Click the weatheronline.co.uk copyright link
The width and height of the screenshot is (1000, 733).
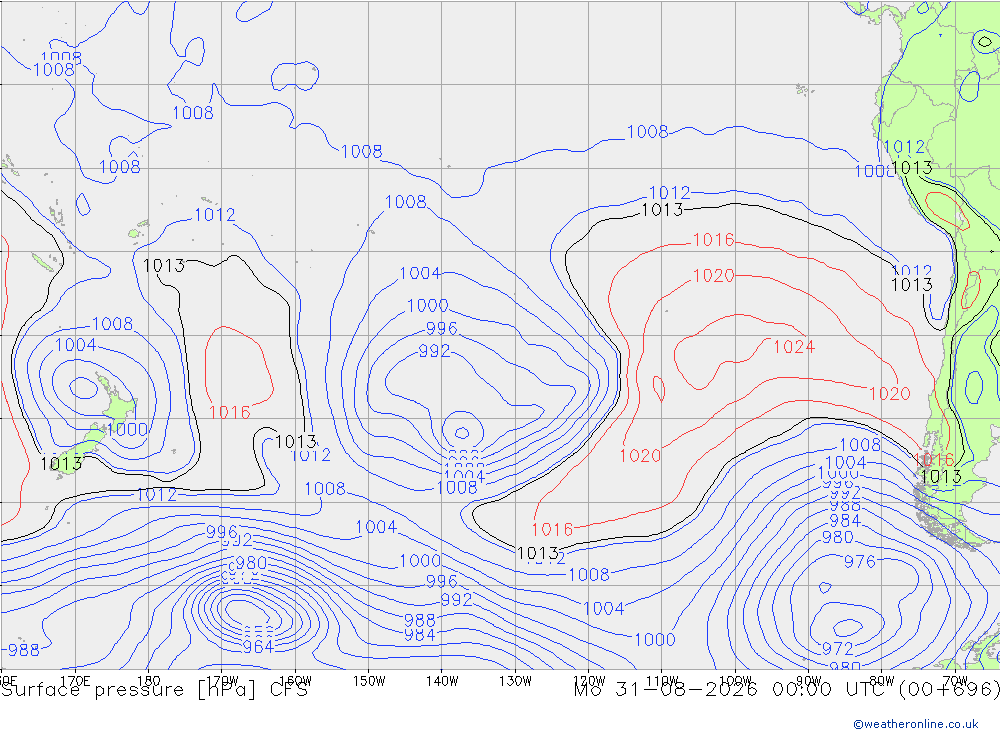point(916,724)
